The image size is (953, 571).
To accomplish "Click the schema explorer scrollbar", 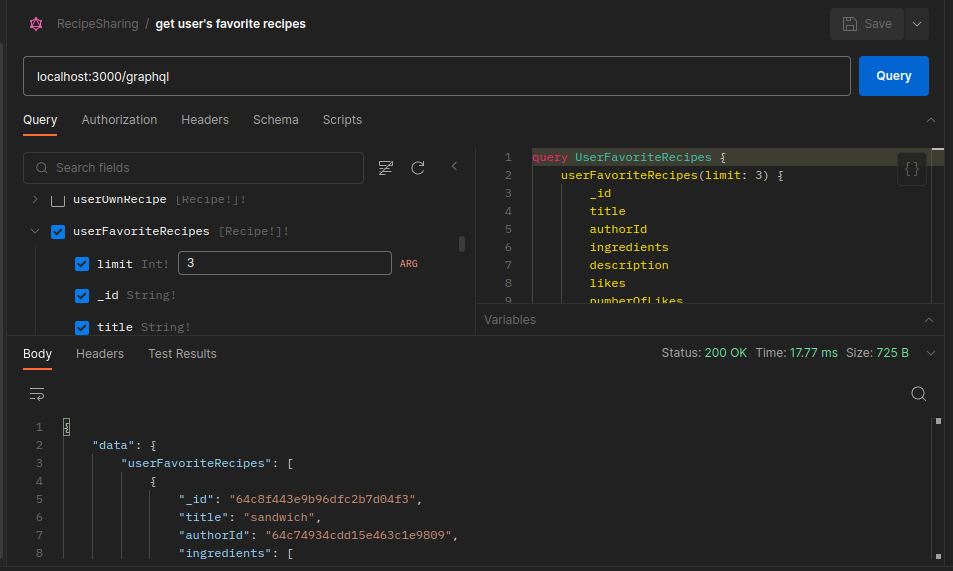I will [462, 244].
